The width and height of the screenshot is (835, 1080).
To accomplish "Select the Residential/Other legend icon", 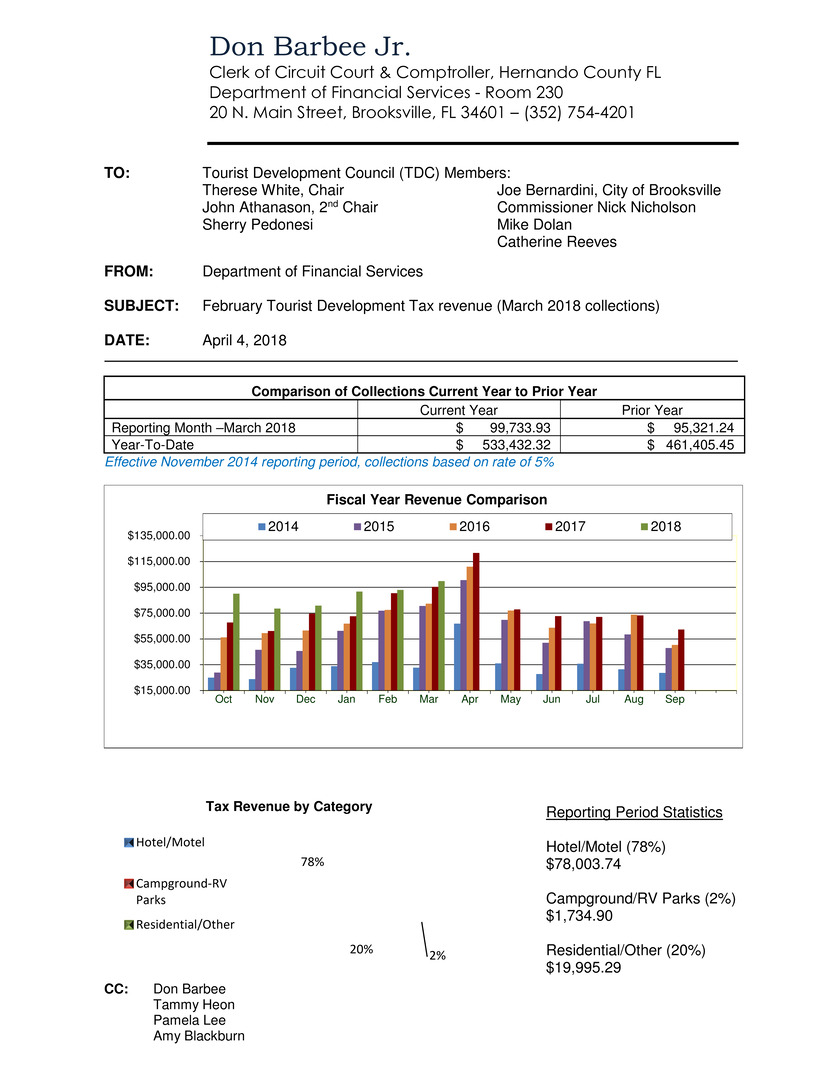I will click(x=128, y=925).
